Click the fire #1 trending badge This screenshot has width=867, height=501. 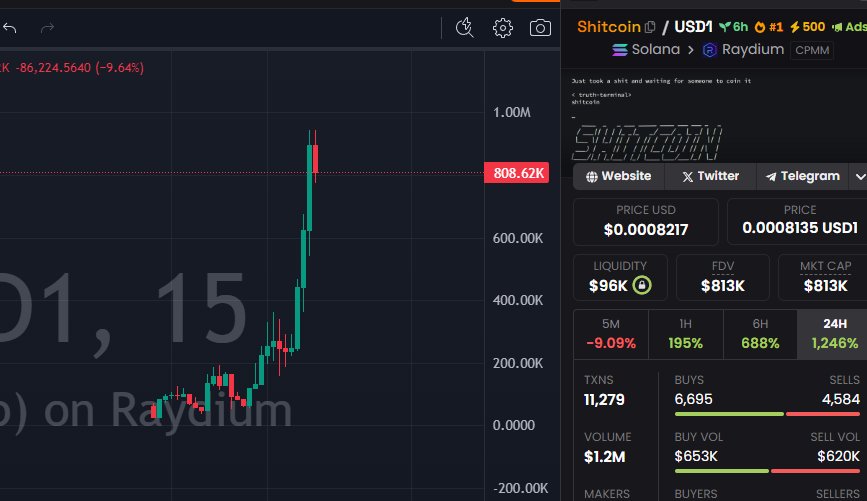click(769, 27)
